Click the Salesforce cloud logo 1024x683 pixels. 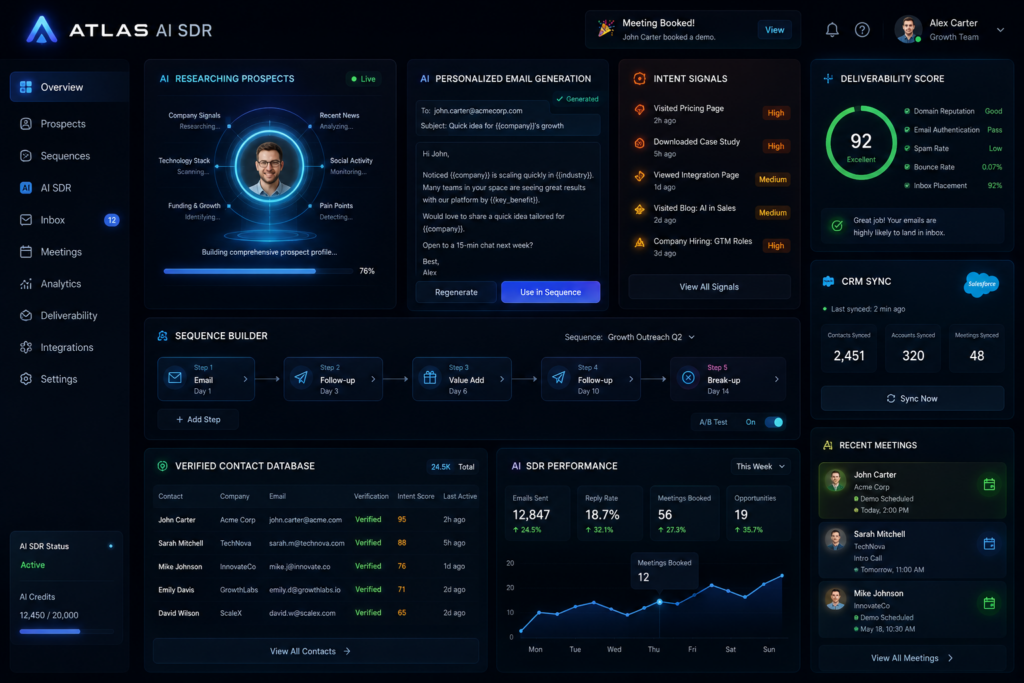981,284
